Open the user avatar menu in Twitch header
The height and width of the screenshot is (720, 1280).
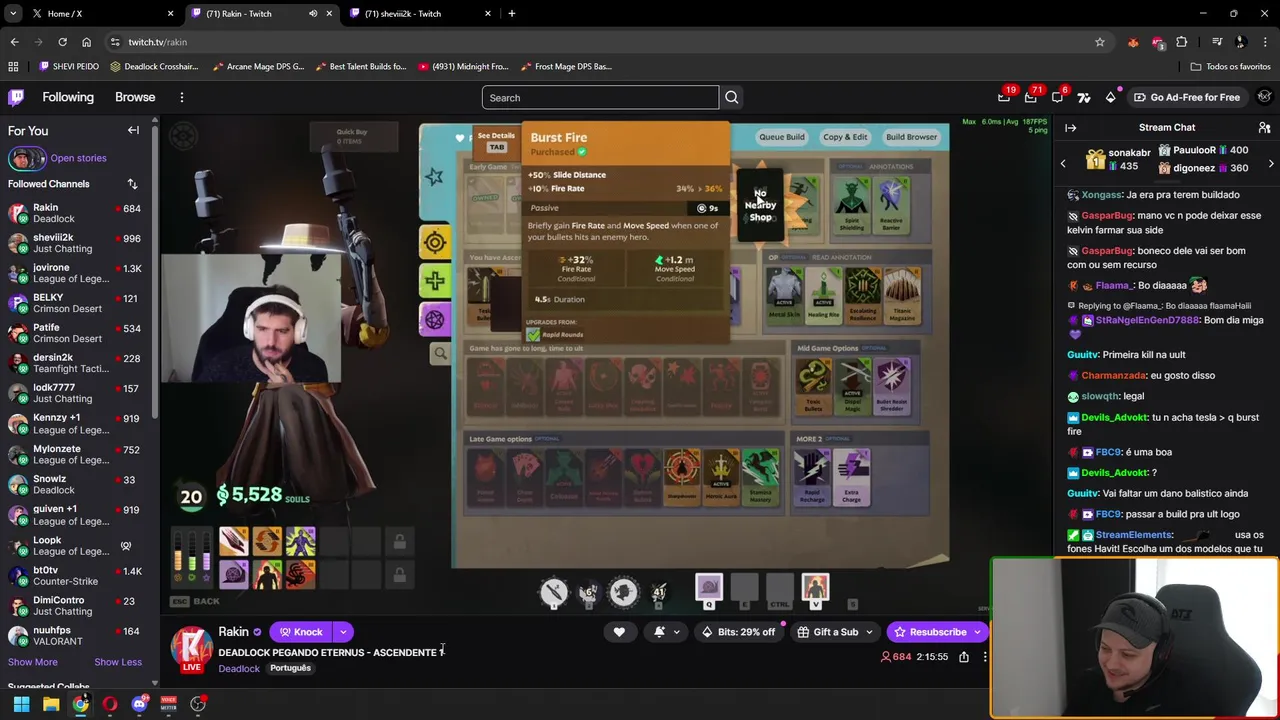1264,97
